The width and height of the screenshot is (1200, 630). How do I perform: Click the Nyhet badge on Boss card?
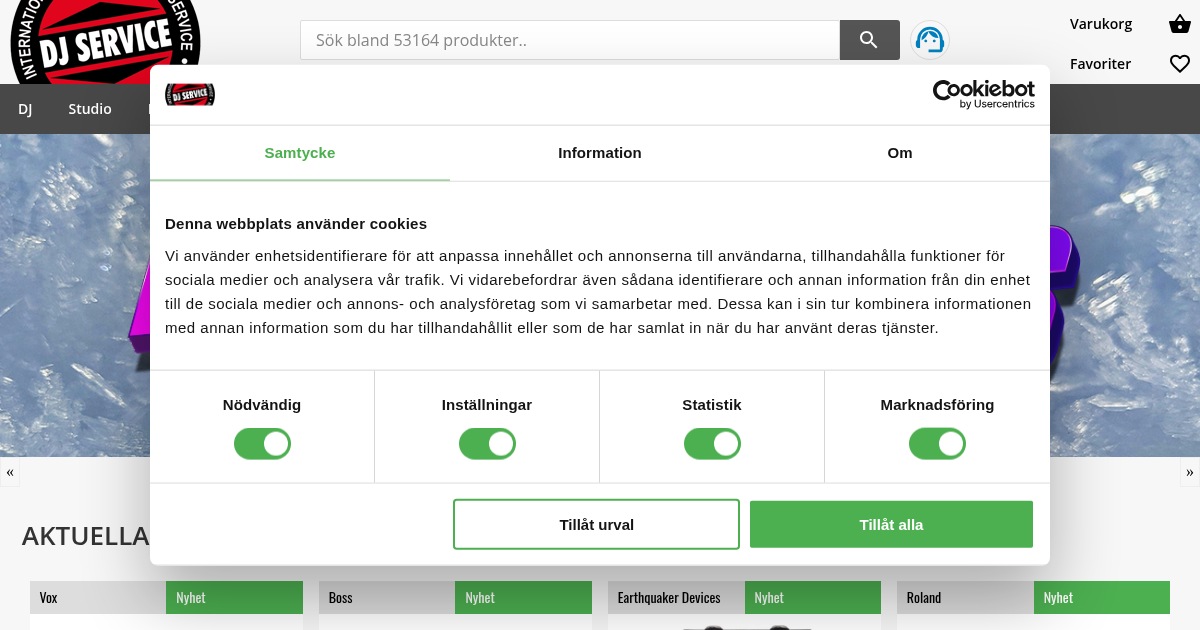(x=523, y=598)
